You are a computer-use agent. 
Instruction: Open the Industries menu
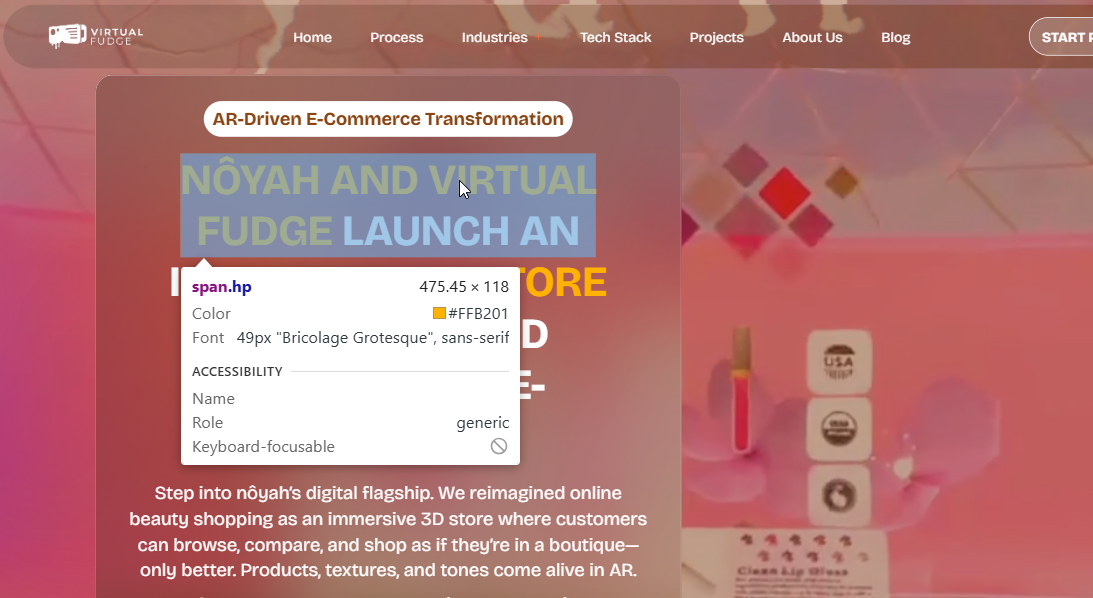[x=494, y=38]
